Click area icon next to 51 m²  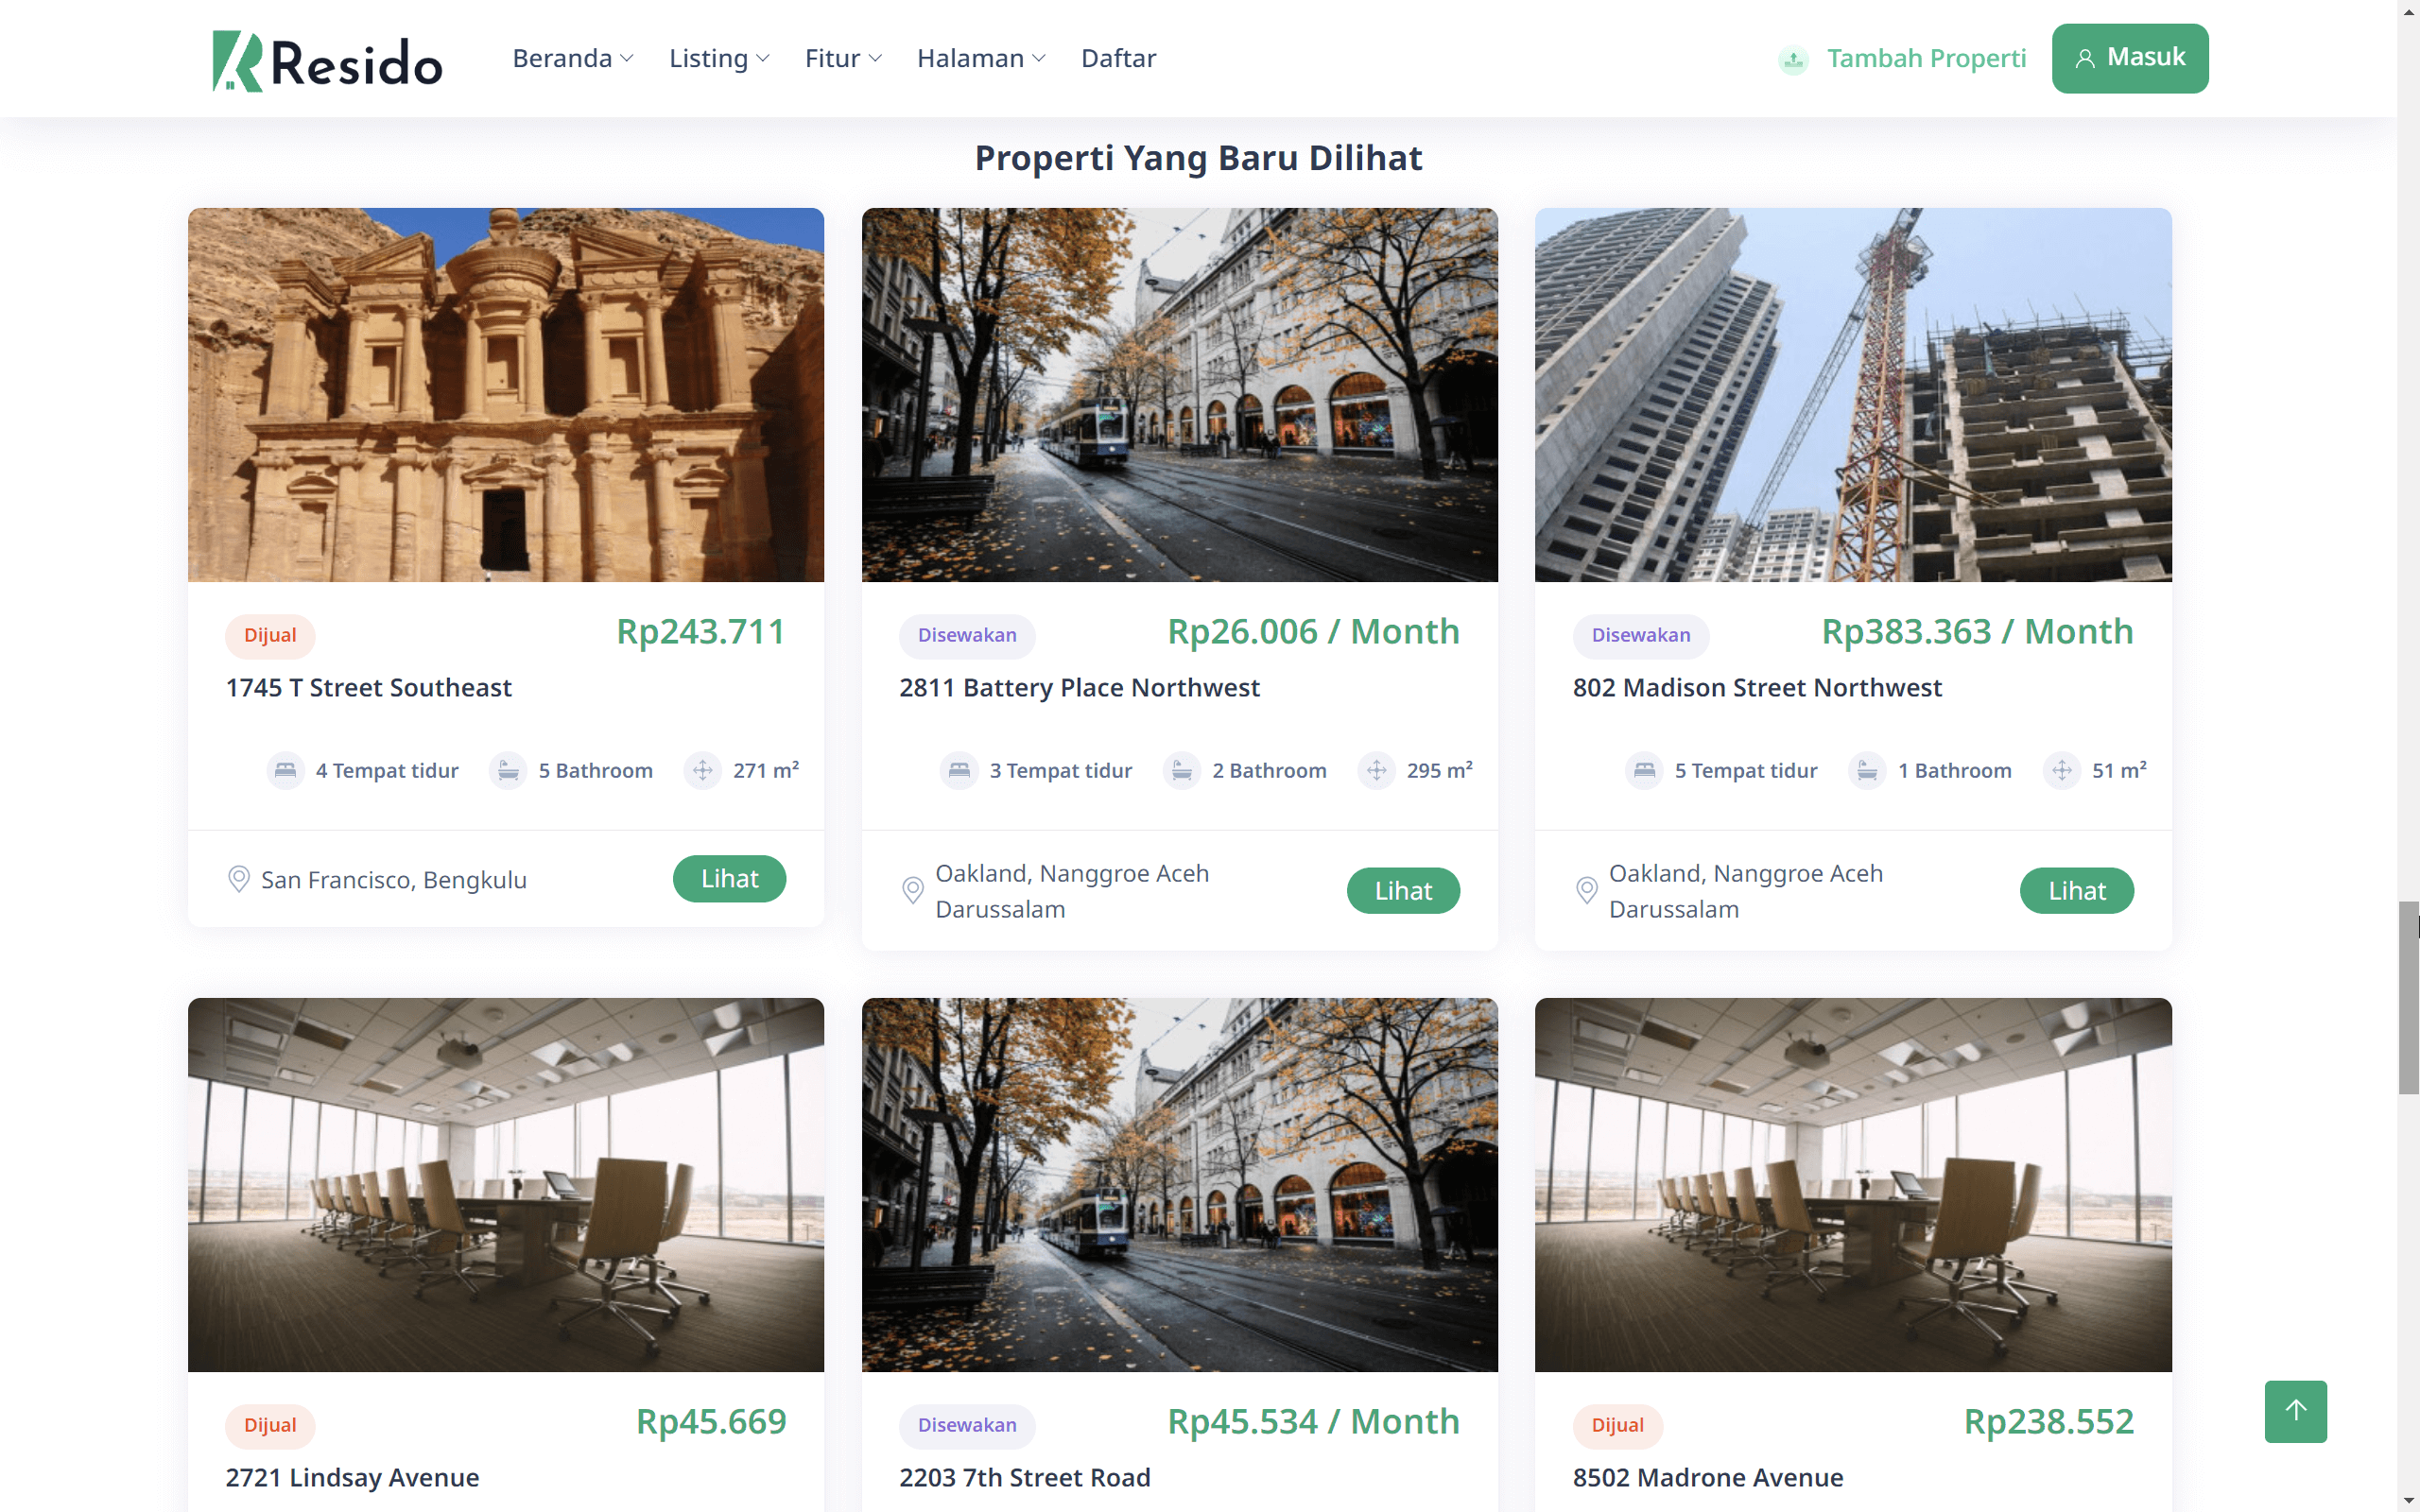coord(2061,771)
